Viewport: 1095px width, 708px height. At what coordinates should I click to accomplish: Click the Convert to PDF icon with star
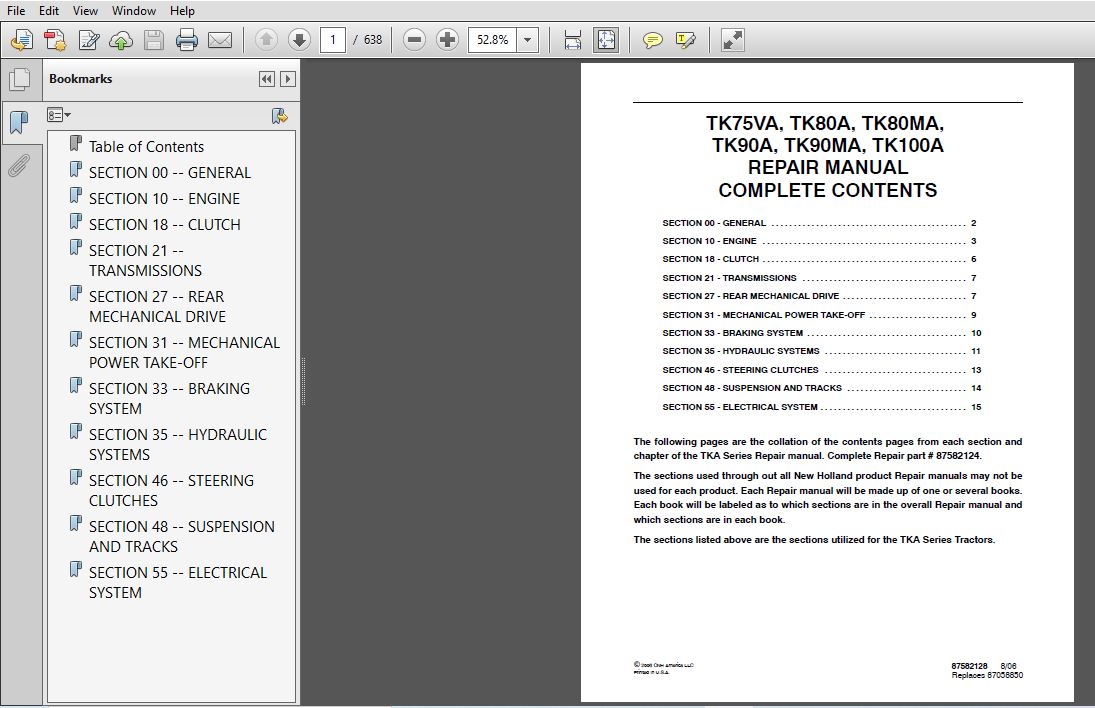(55, 40)
